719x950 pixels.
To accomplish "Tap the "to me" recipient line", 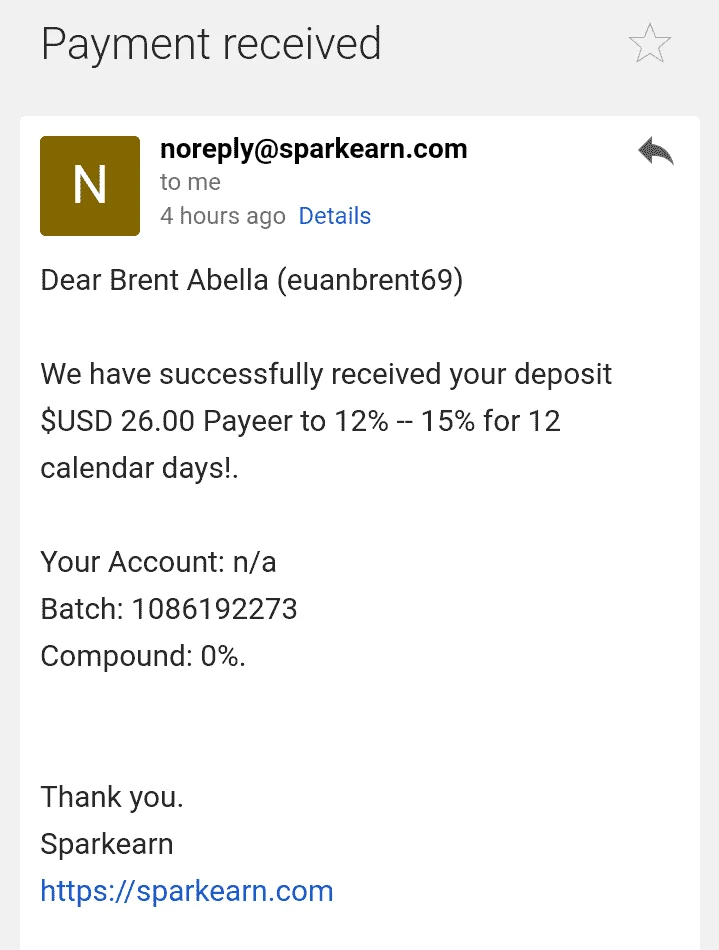I will pos(190,182).
